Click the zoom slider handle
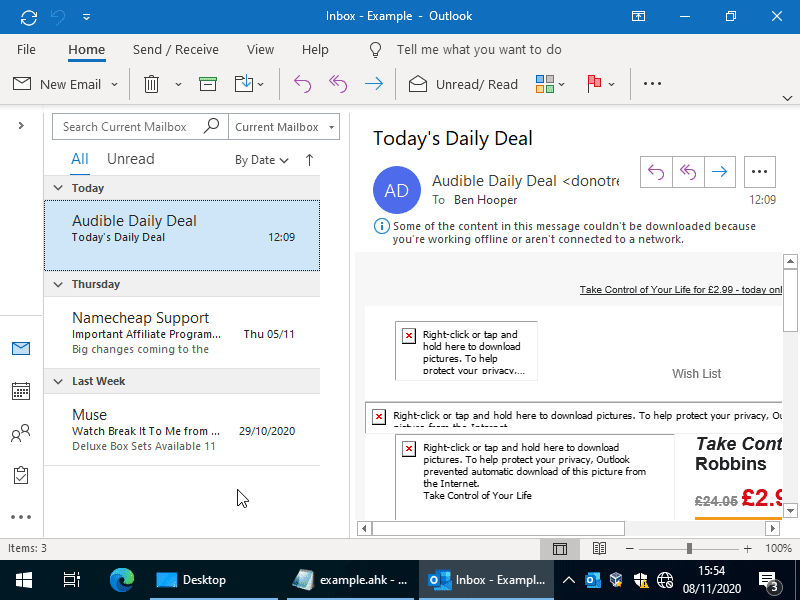 [689, 548]
